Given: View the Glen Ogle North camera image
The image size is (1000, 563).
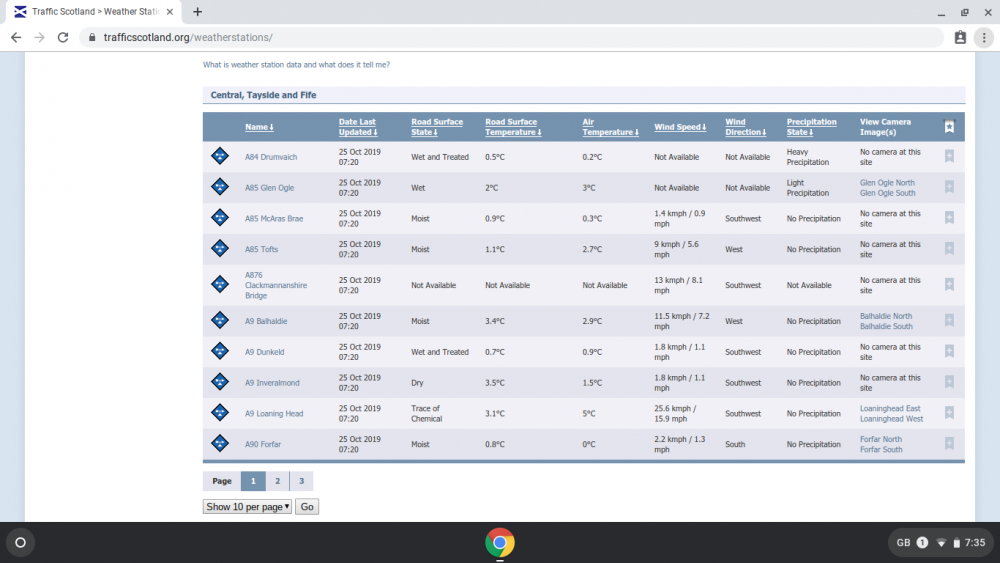Looking at the screenshot, I should click(887, 182).
